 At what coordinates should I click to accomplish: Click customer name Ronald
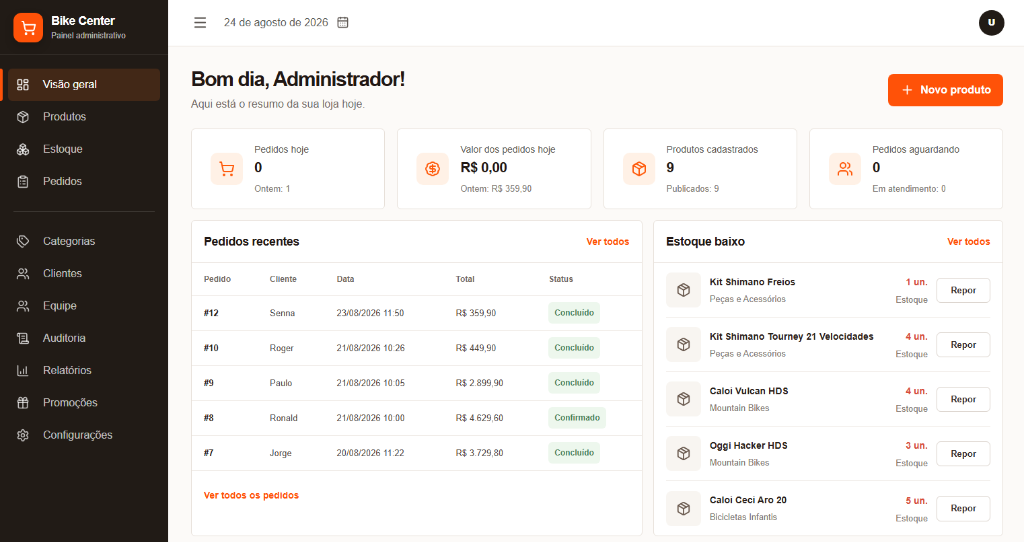pos(283,418)
